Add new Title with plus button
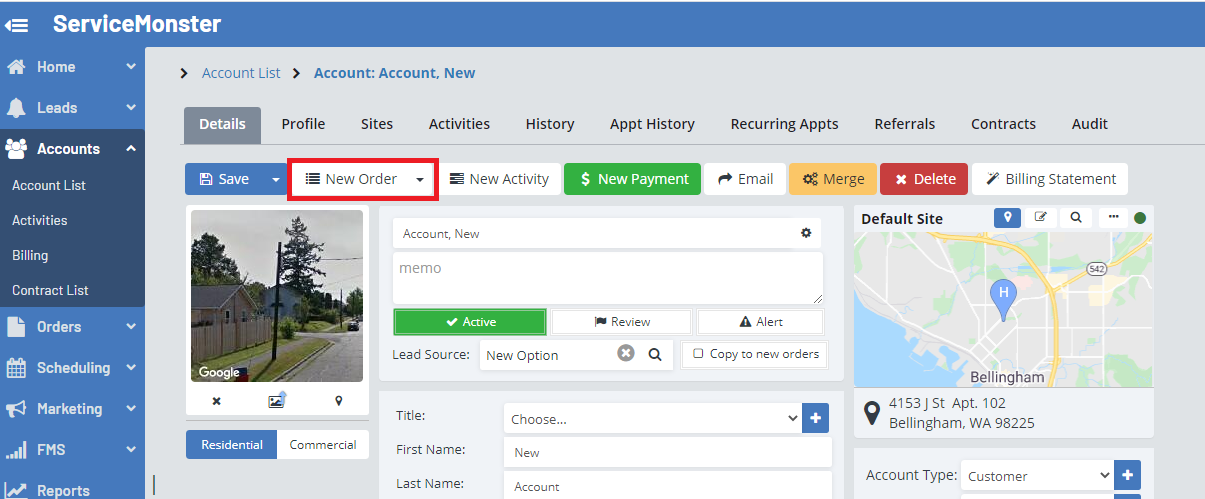This screenshot has width=1205, height=499. tap(816, 419)
